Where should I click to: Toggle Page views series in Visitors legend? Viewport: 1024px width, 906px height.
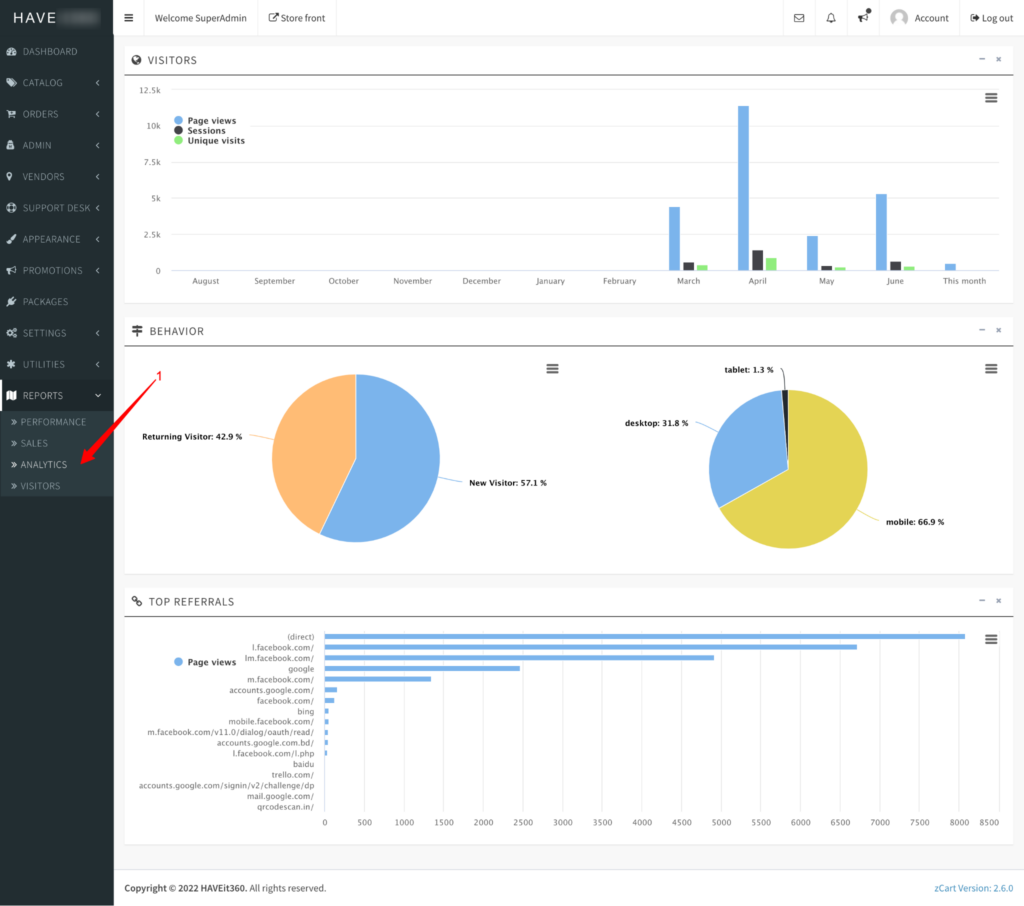(211, 121)
